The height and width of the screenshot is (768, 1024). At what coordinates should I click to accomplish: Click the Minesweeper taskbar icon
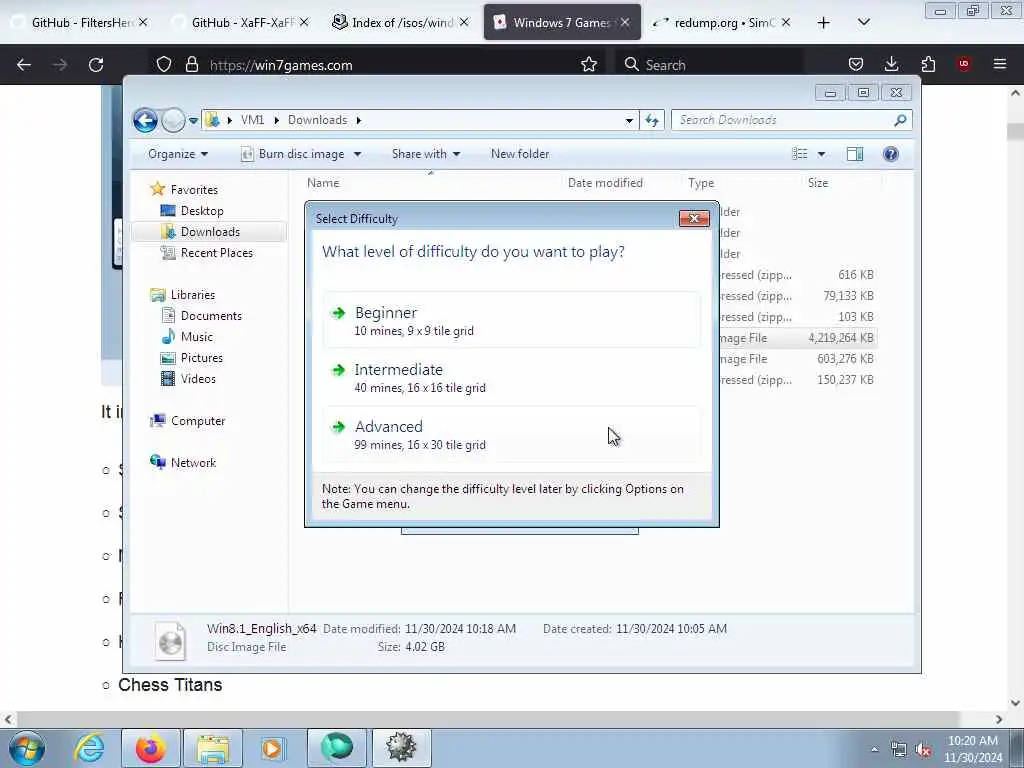[x=401, y=748]
